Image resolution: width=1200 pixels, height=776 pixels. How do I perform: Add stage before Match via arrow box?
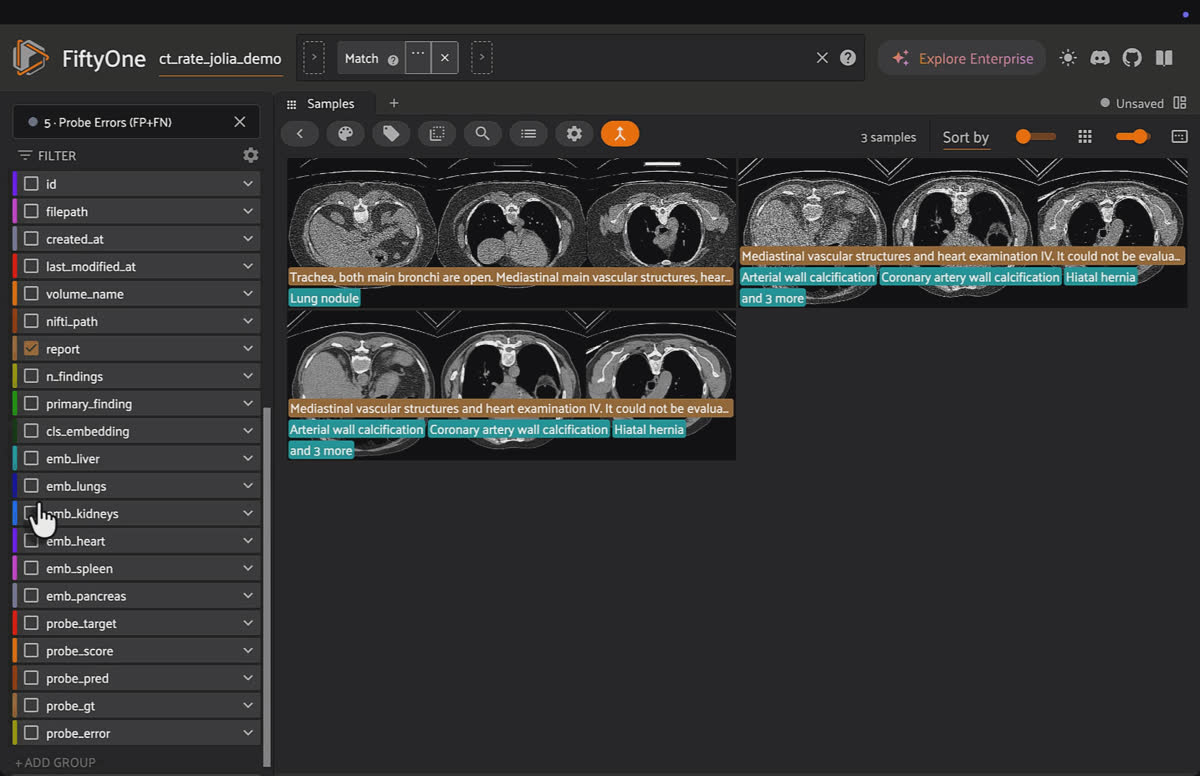314,58
